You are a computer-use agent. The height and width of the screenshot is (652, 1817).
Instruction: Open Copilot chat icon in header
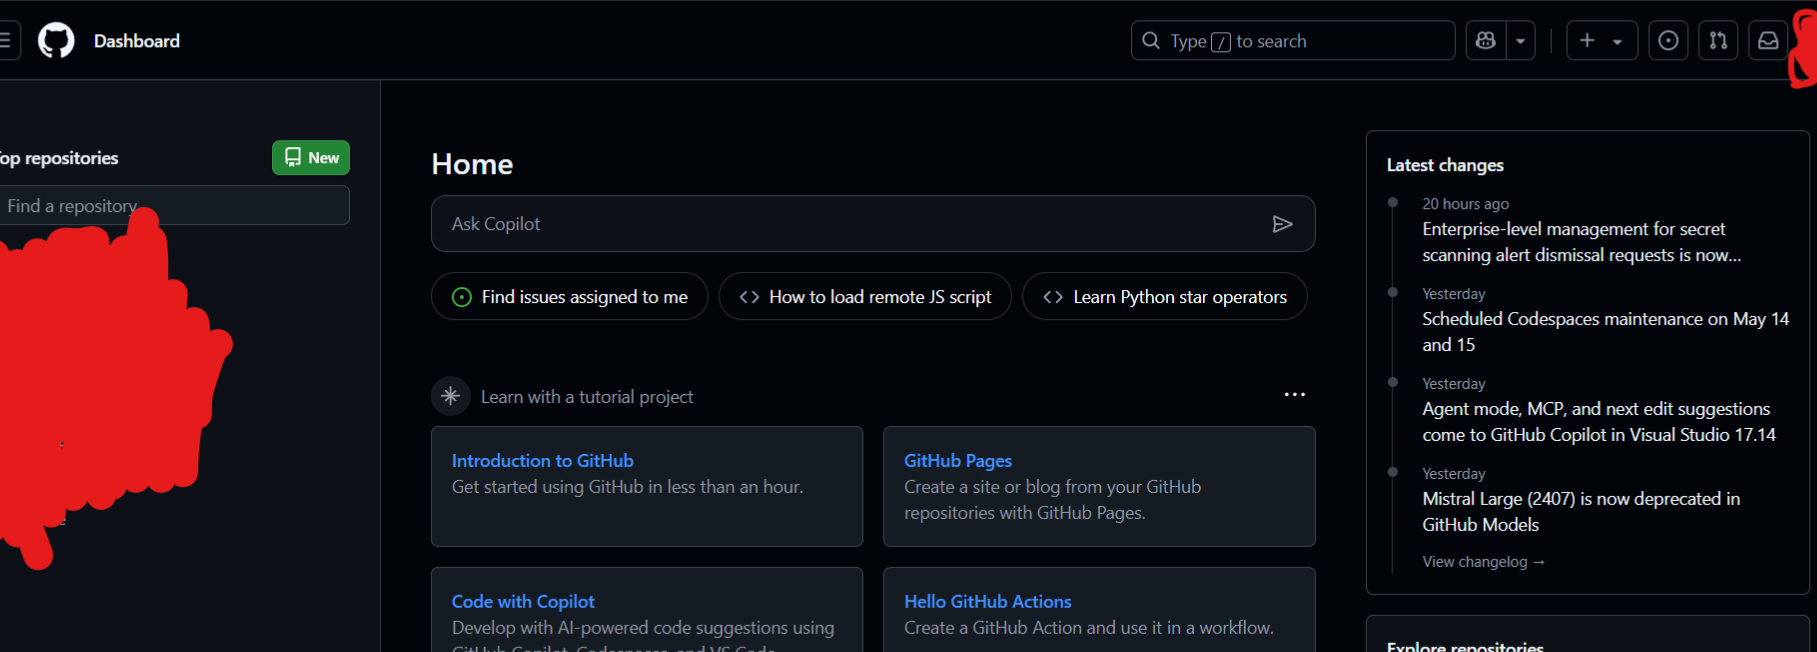[x=1486, y=41]
